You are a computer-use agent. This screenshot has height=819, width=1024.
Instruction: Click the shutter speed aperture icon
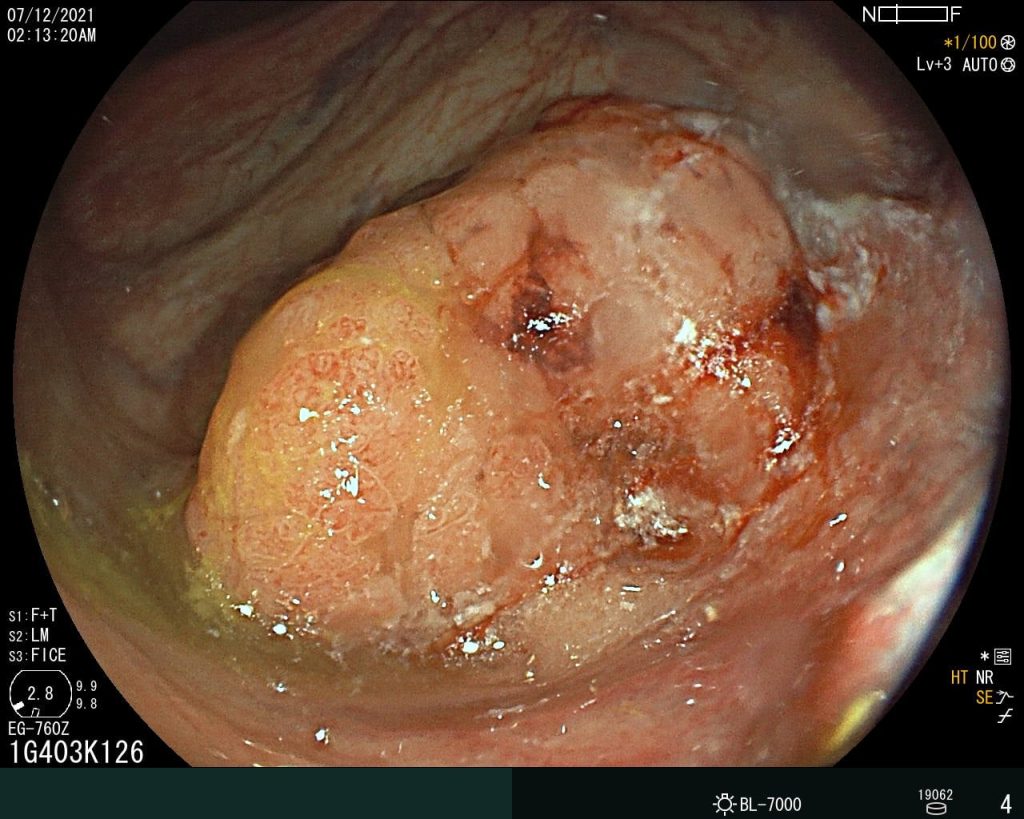(1007, 42)
